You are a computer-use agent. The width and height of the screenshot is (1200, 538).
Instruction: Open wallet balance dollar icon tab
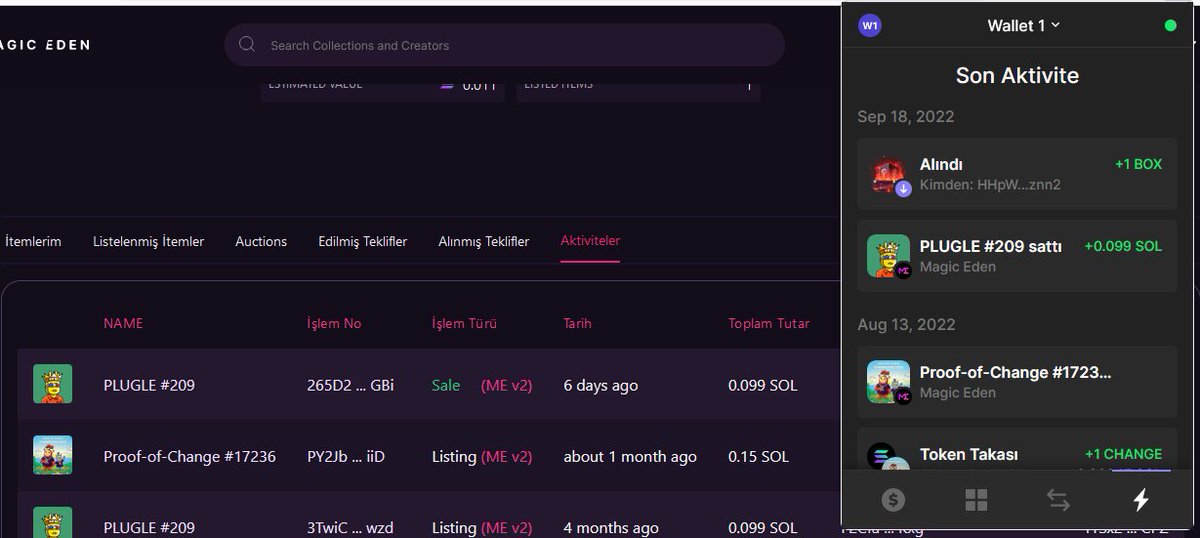pyautogui.click(x=893, y=500)
